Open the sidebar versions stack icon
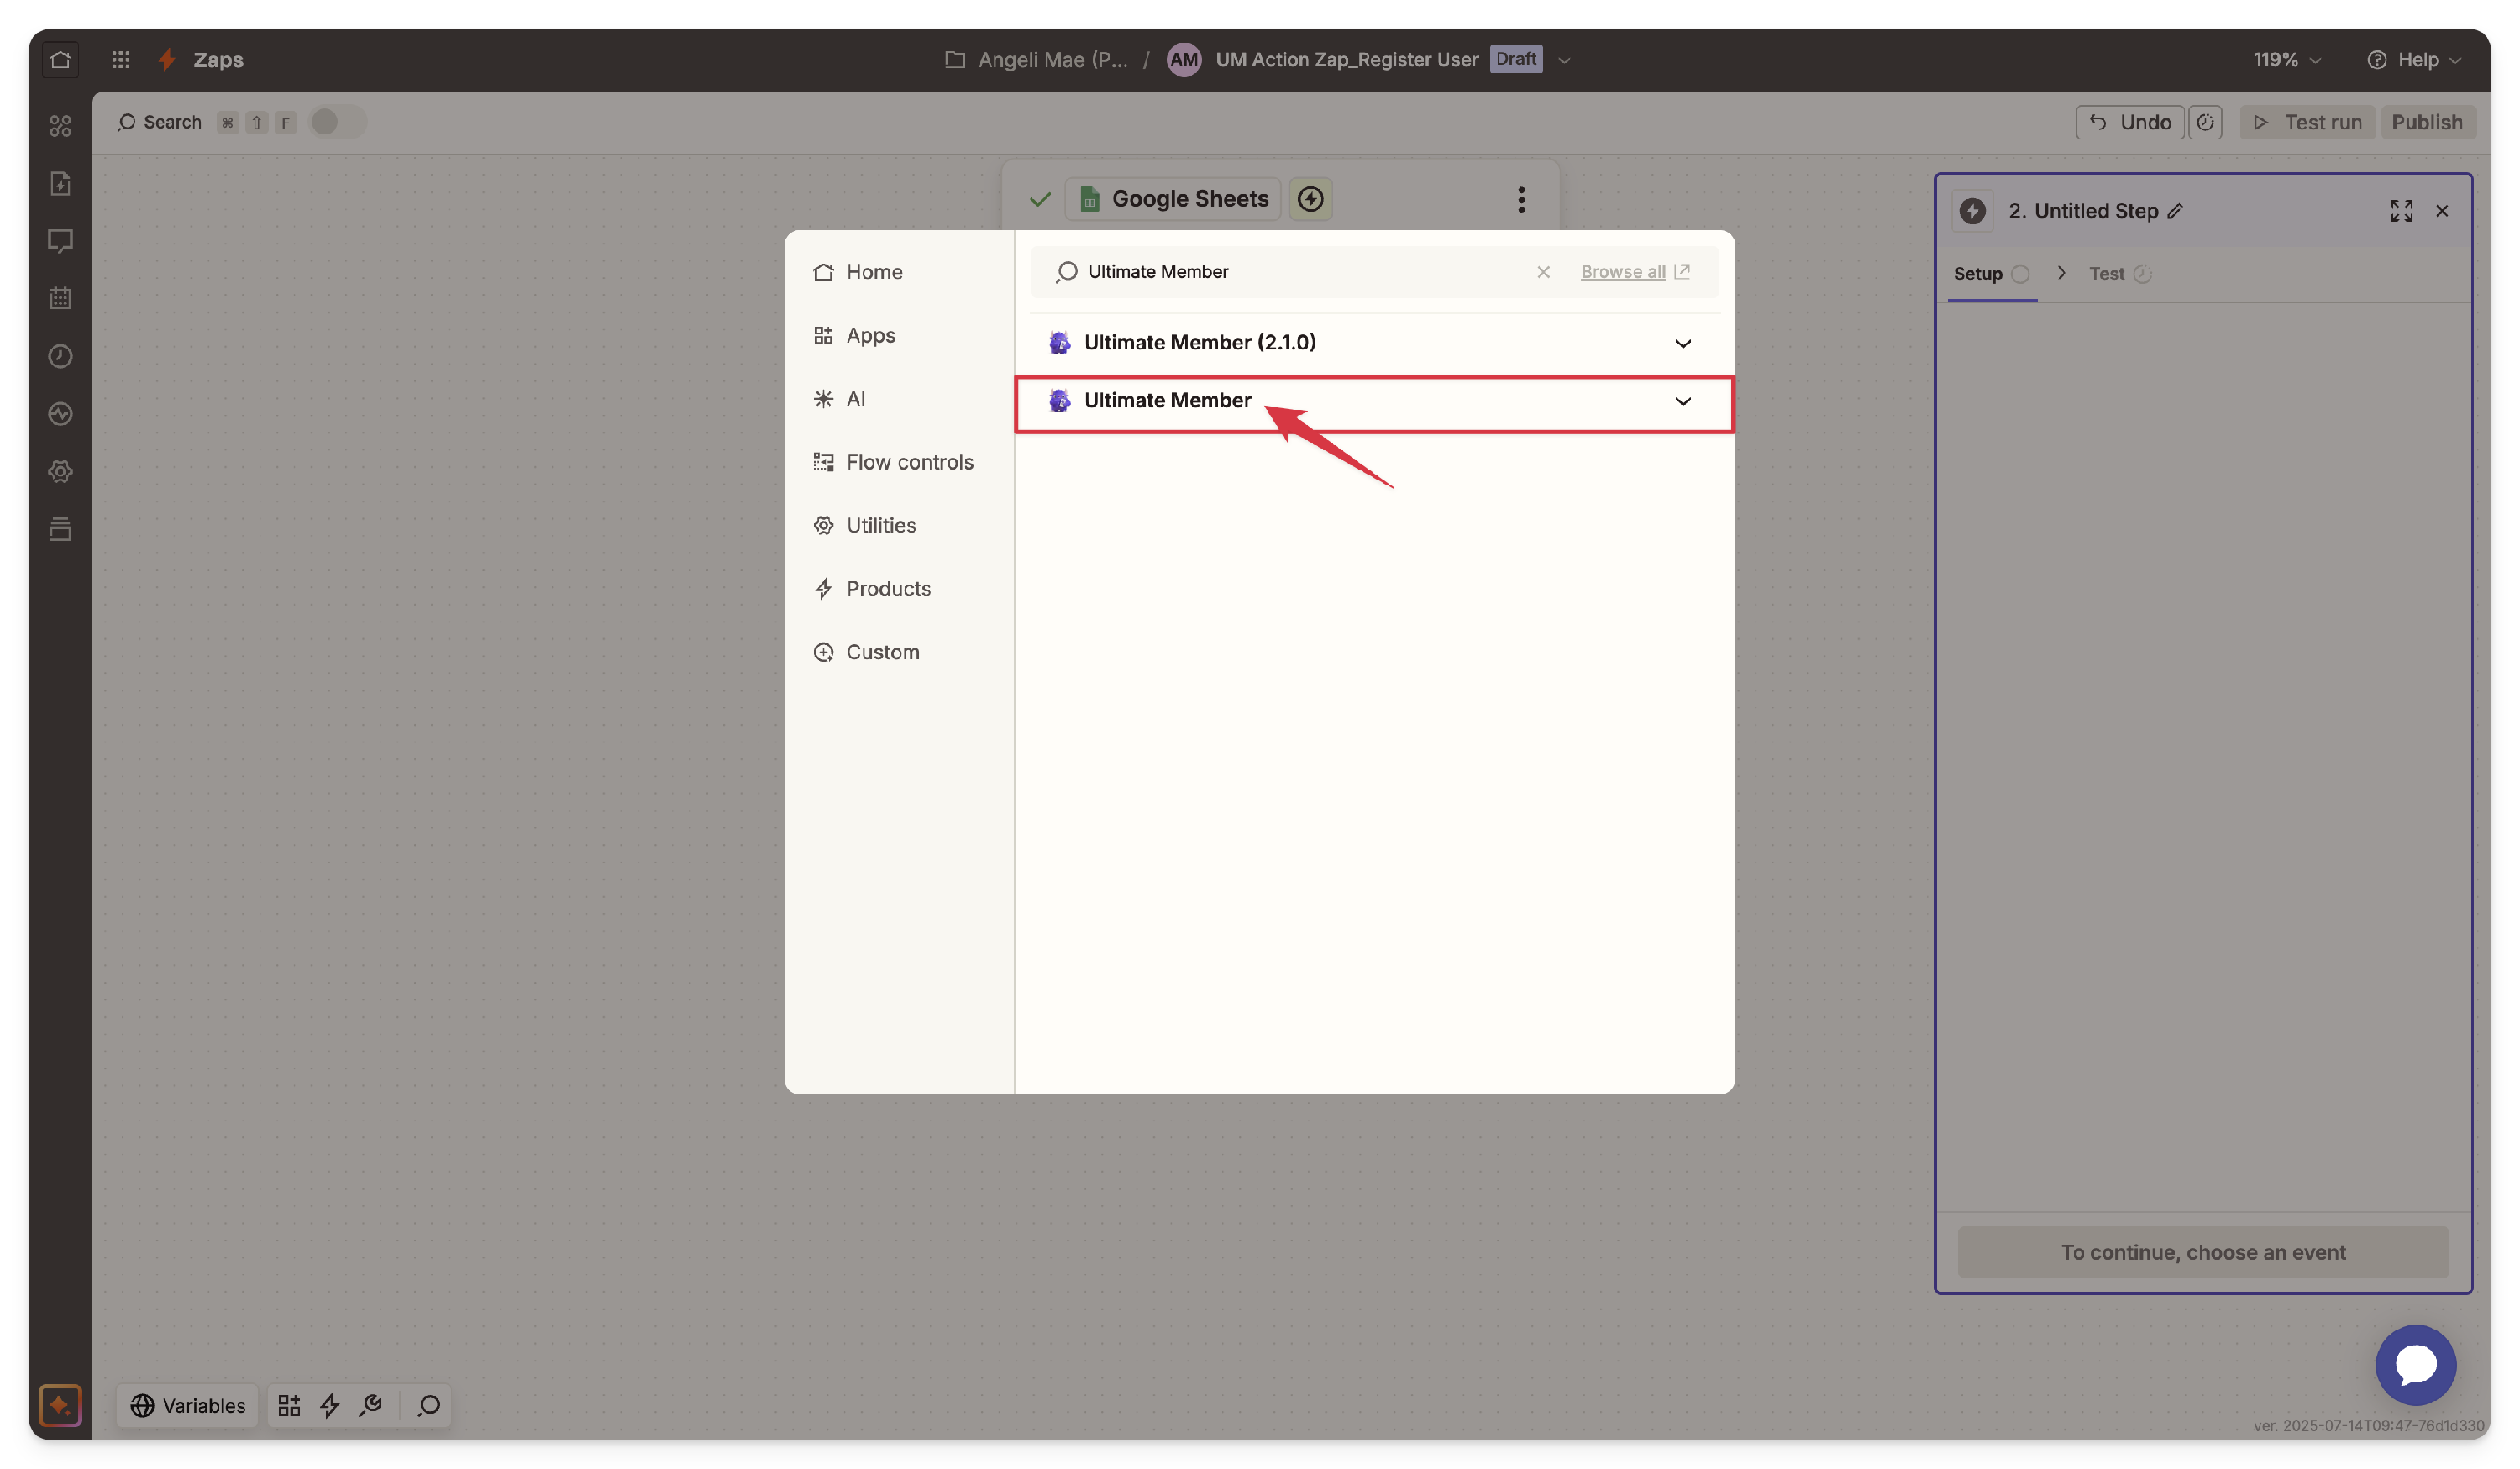Viewport: 2520px width, 1469px height. click(60, 528)
